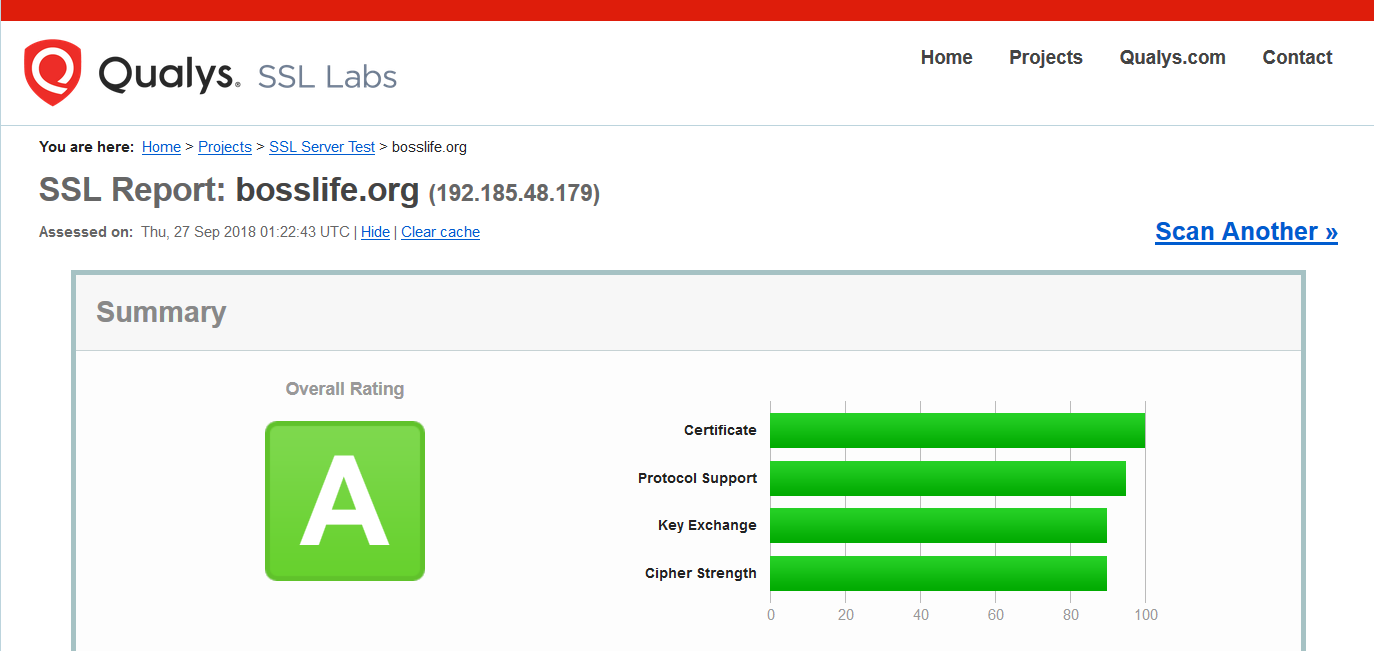
Task: Open the Projects item in top navigation
Action: (1045, 58)
